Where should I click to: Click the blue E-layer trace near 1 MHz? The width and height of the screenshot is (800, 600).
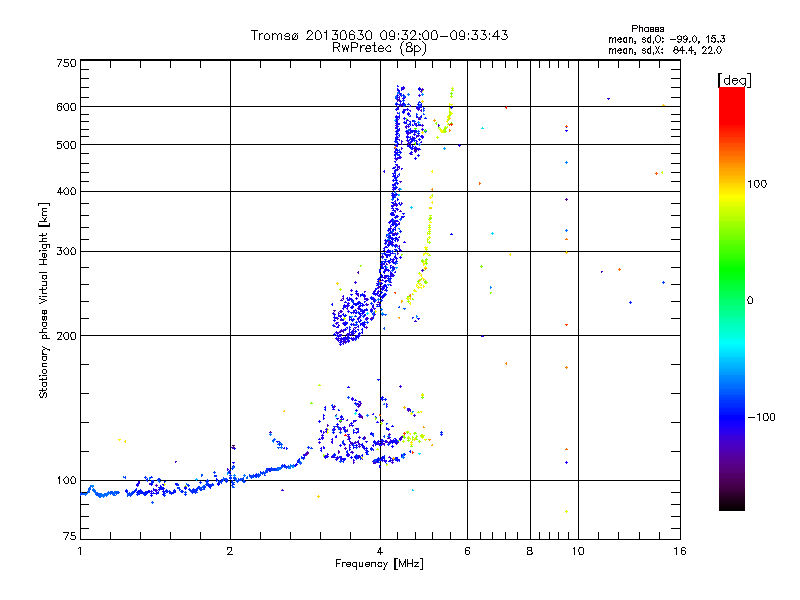click(102, 493)
